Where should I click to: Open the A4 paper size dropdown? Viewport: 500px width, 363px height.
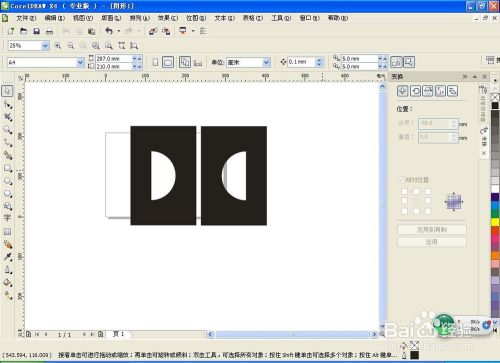pyautogui.click(x=80, y=62)
